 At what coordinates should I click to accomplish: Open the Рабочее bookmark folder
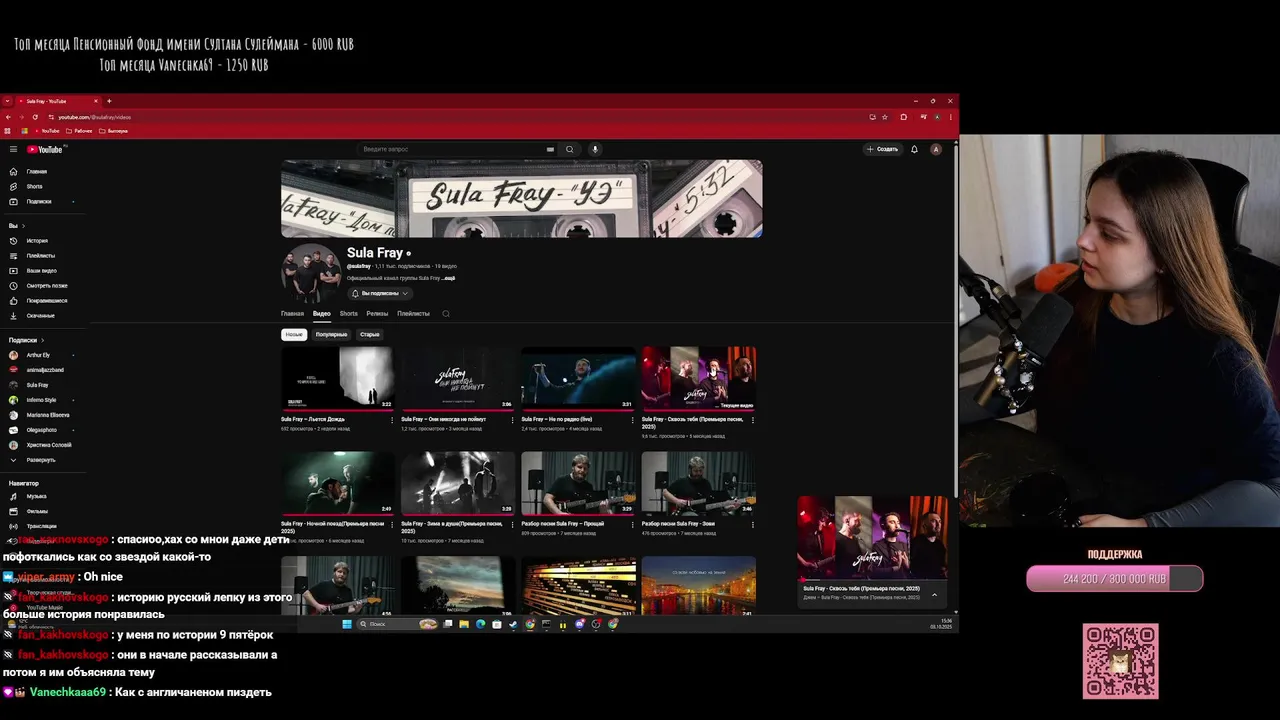80,131
